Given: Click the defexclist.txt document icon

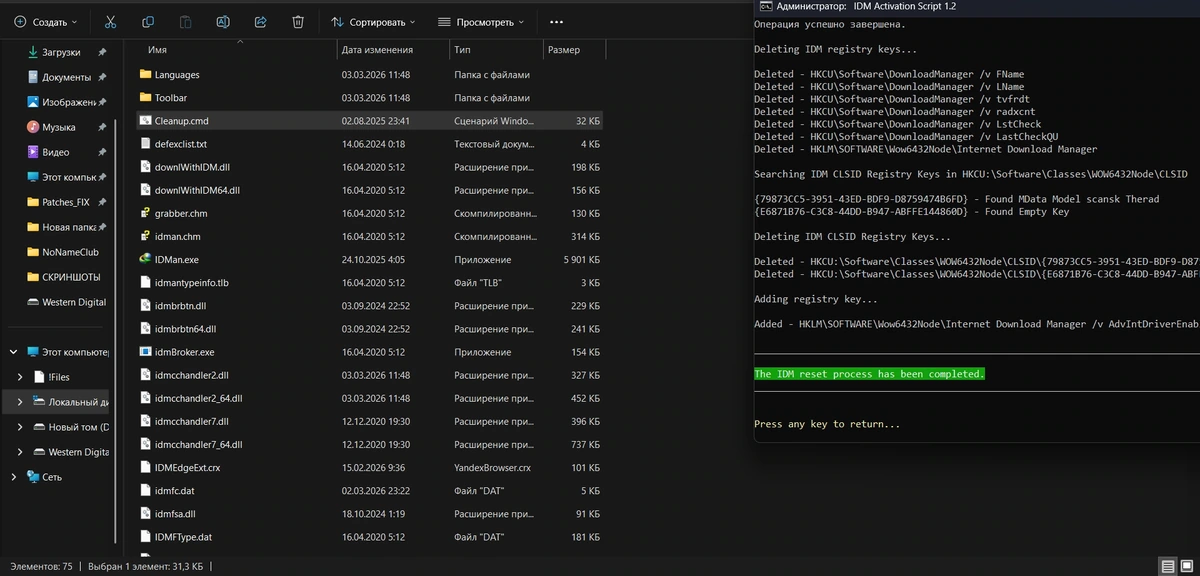Looking at the screenshot, I should pos(145,144).
